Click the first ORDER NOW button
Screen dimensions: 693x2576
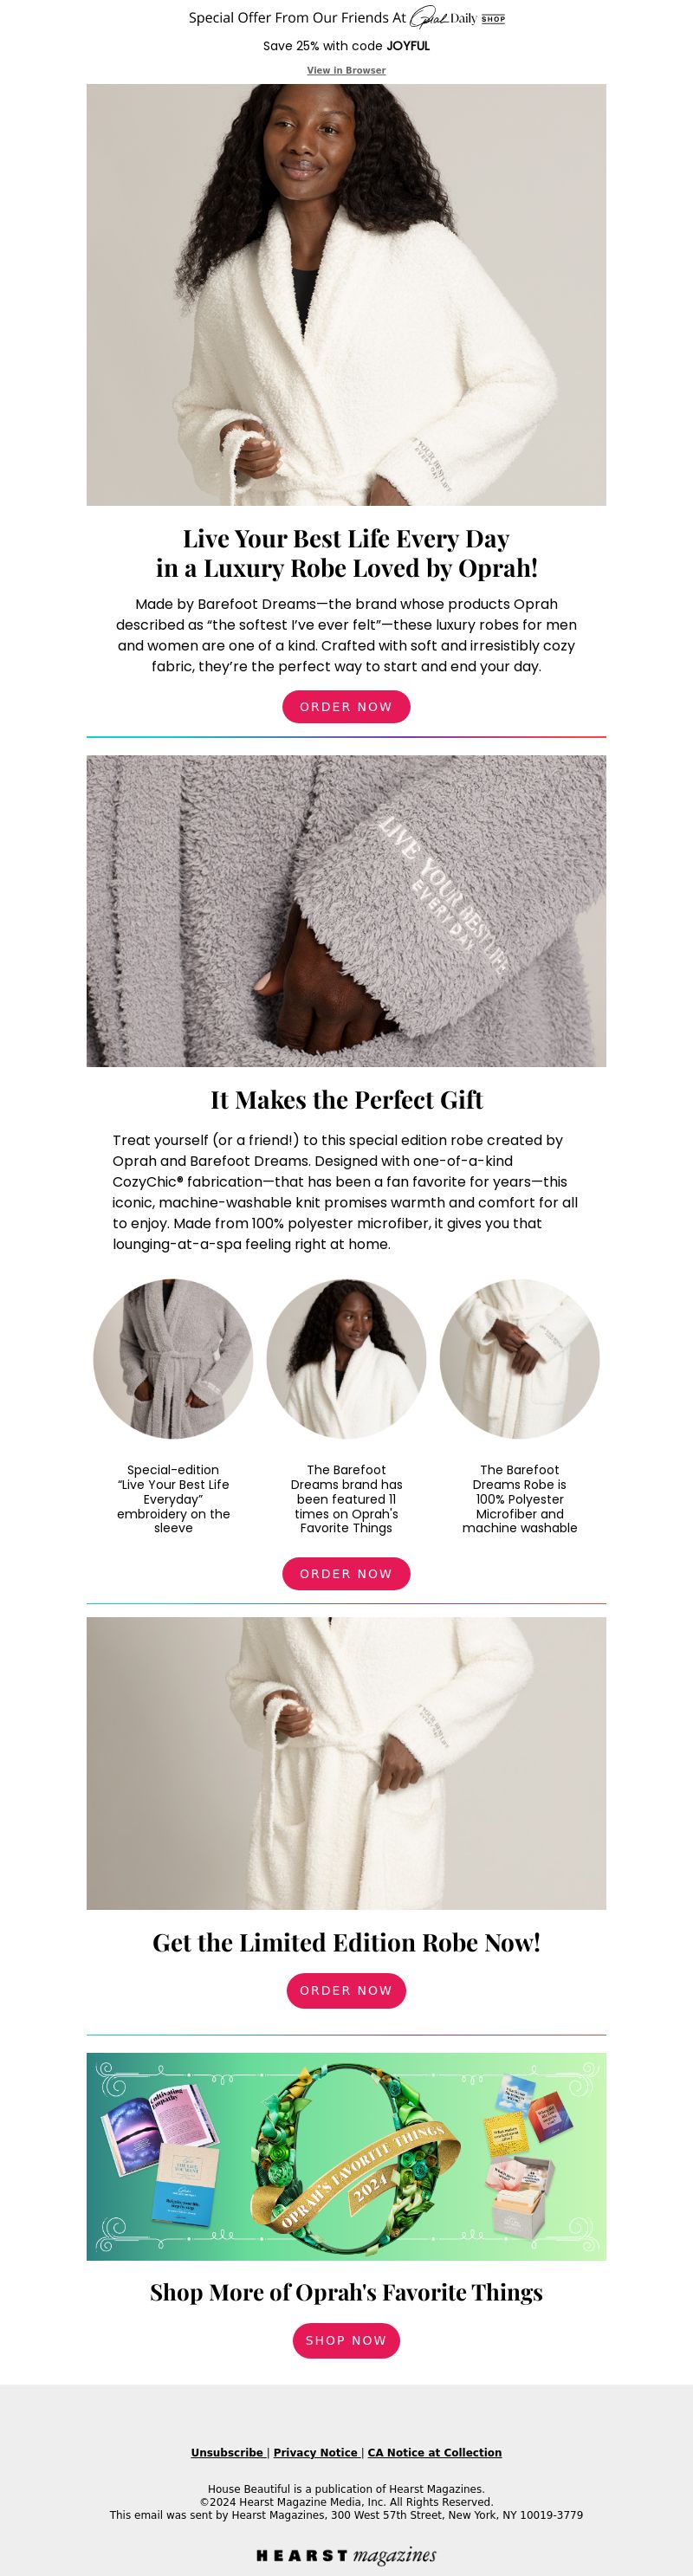346,707
